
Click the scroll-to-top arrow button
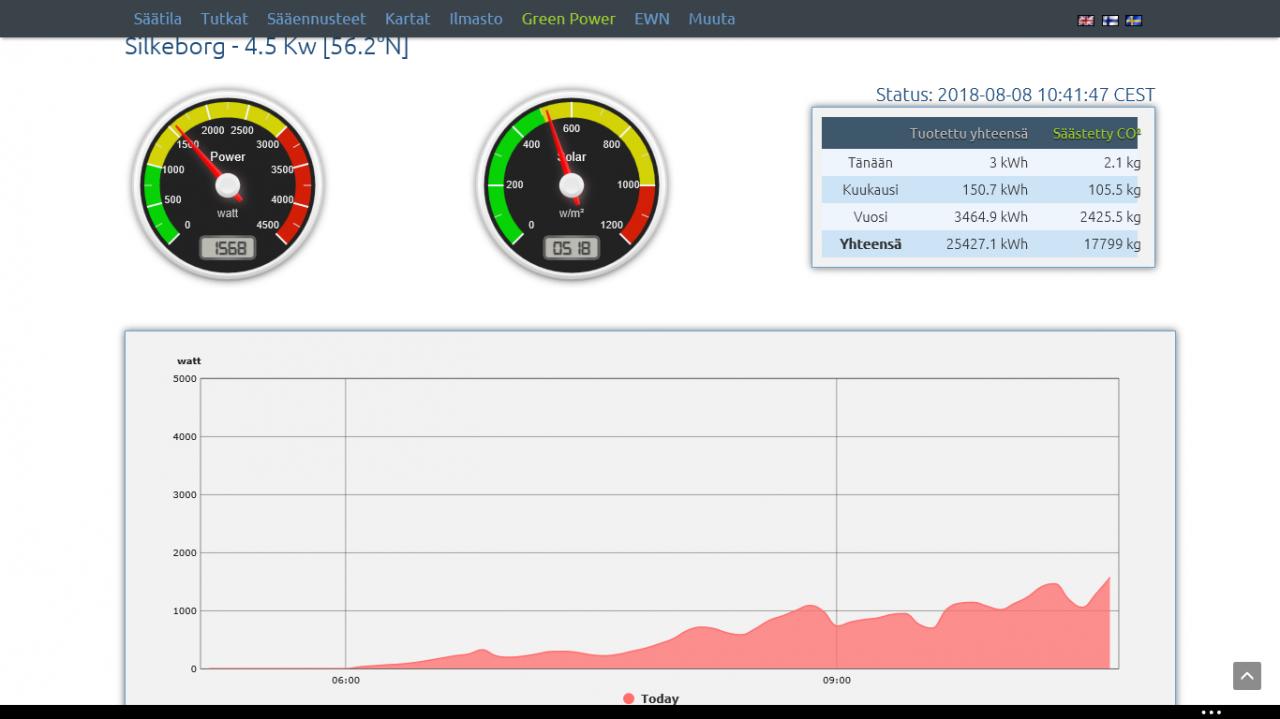[x=1247, y=676]
